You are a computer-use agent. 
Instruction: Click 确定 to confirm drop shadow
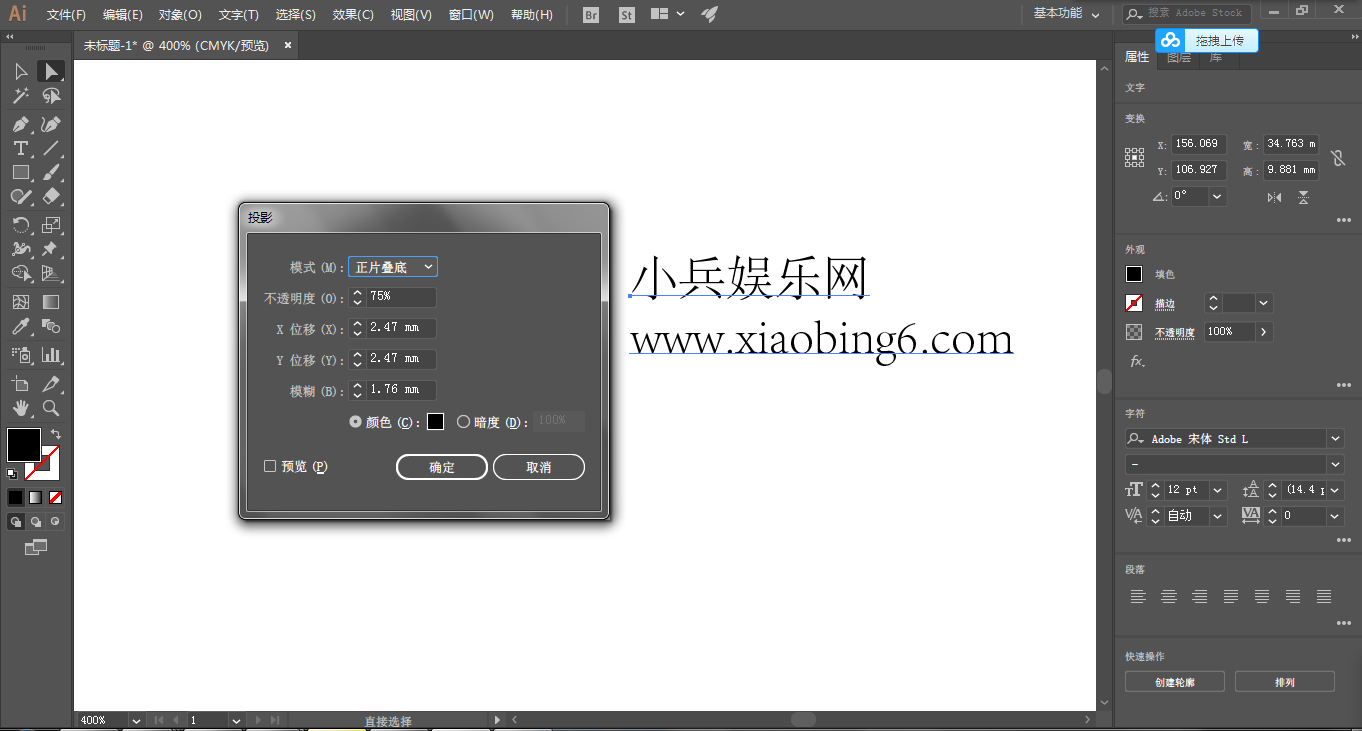[x=442, y=467]
